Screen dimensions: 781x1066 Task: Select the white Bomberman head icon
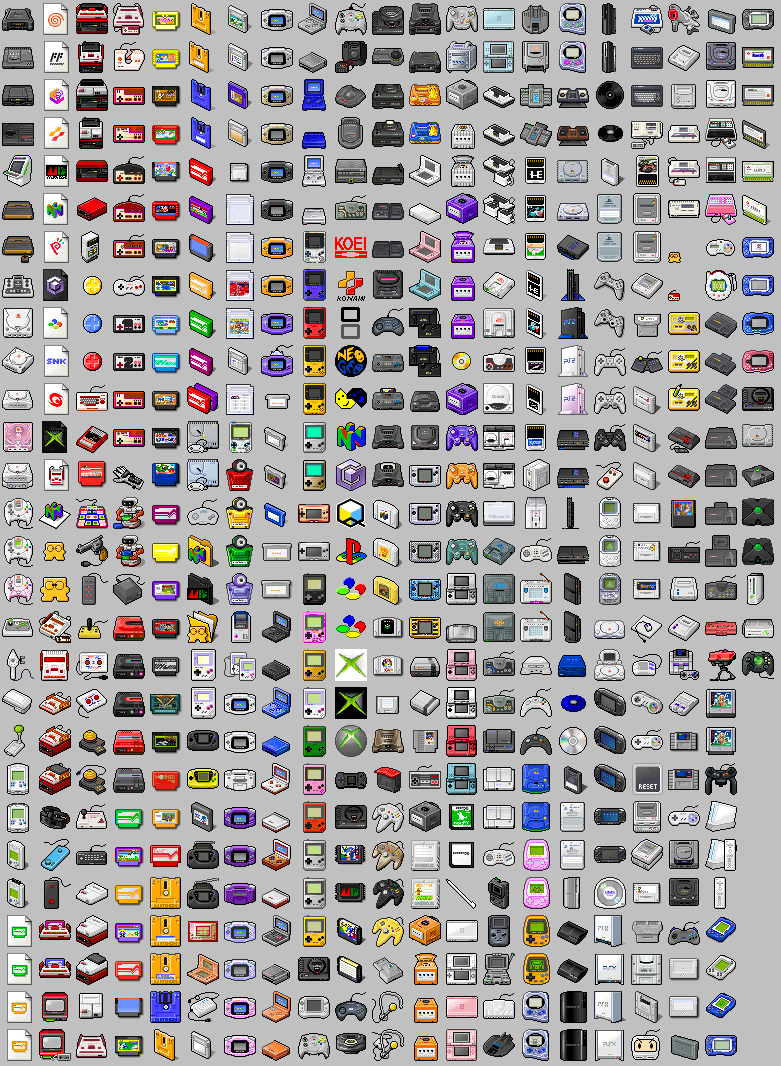[x=647, y=1044]
